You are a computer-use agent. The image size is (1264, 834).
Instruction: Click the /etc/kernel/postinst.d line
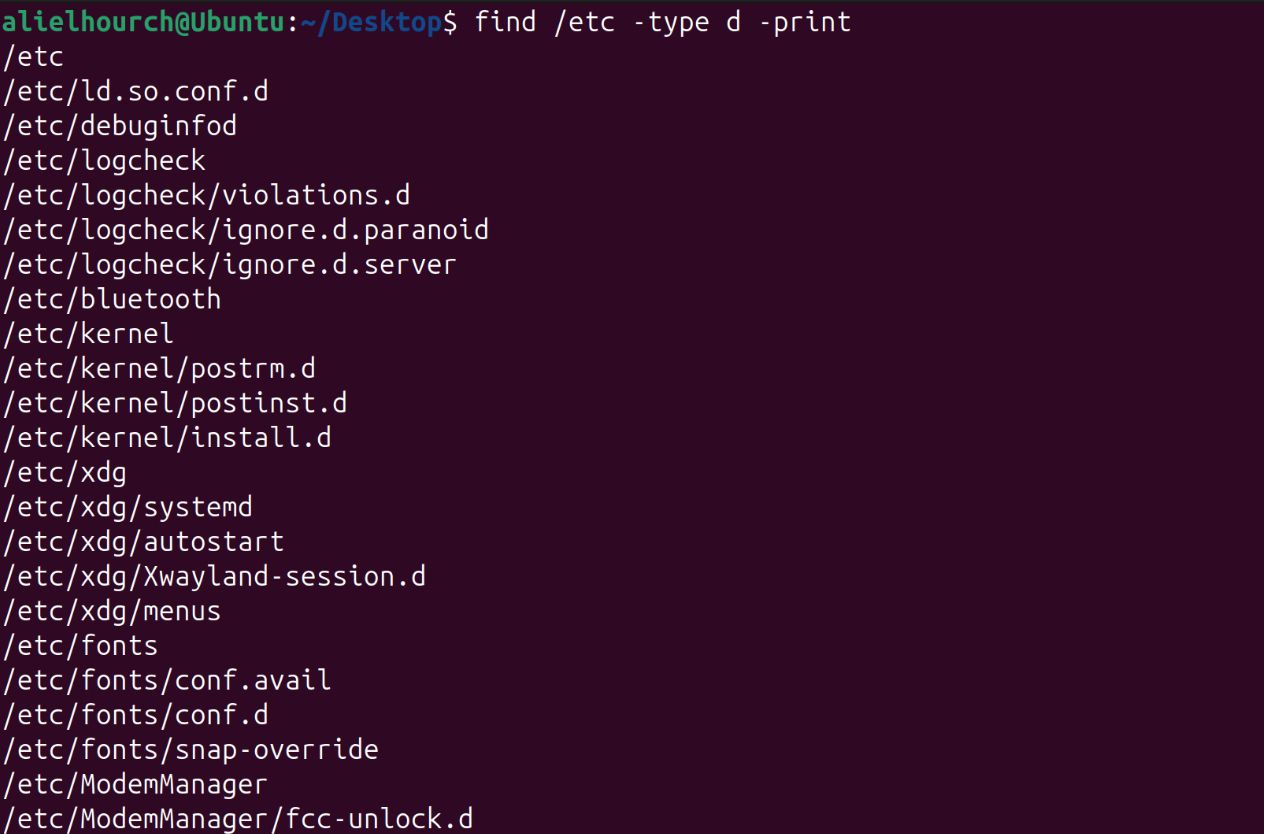175,403
